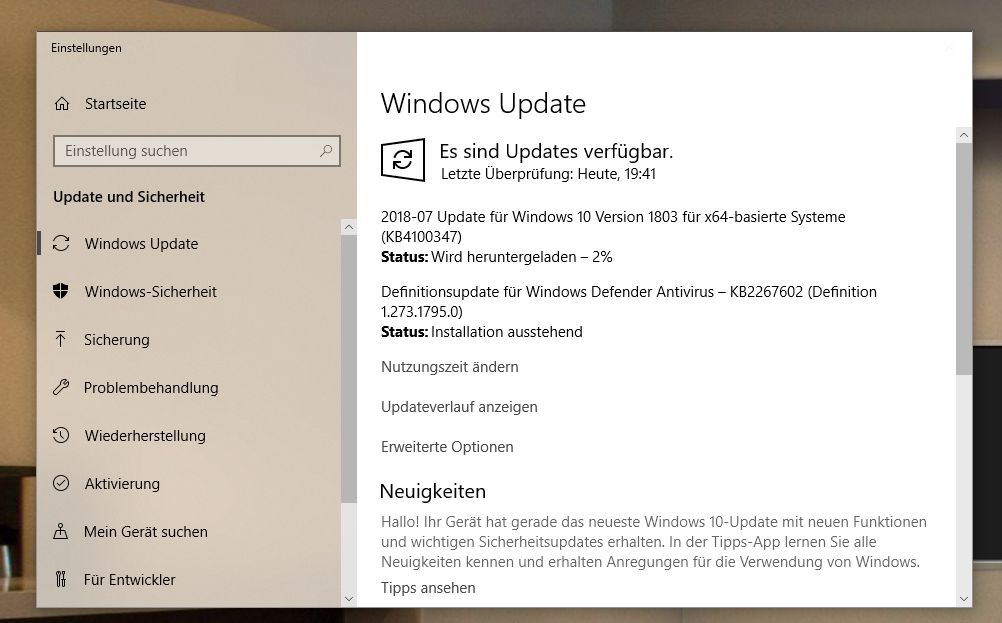The image size is (1002, 623).
Task: Click the Tipps ansehen link
Action: pos(428,588)
